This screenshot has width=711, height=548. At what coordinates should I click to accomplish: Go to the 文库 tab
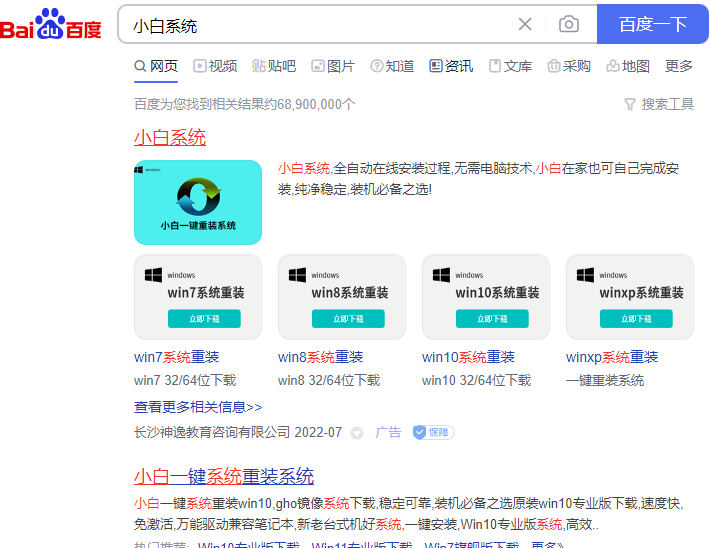coord(510,66)
